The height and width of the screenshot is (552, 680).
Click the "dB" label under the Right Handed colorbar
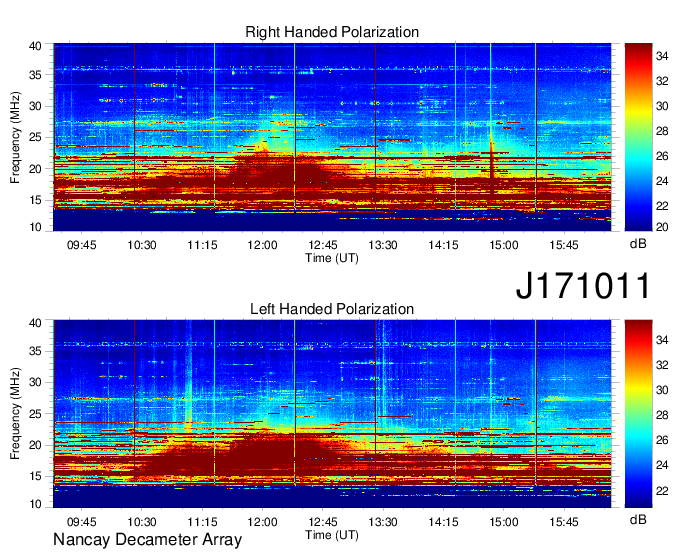[x=638, y=244]
